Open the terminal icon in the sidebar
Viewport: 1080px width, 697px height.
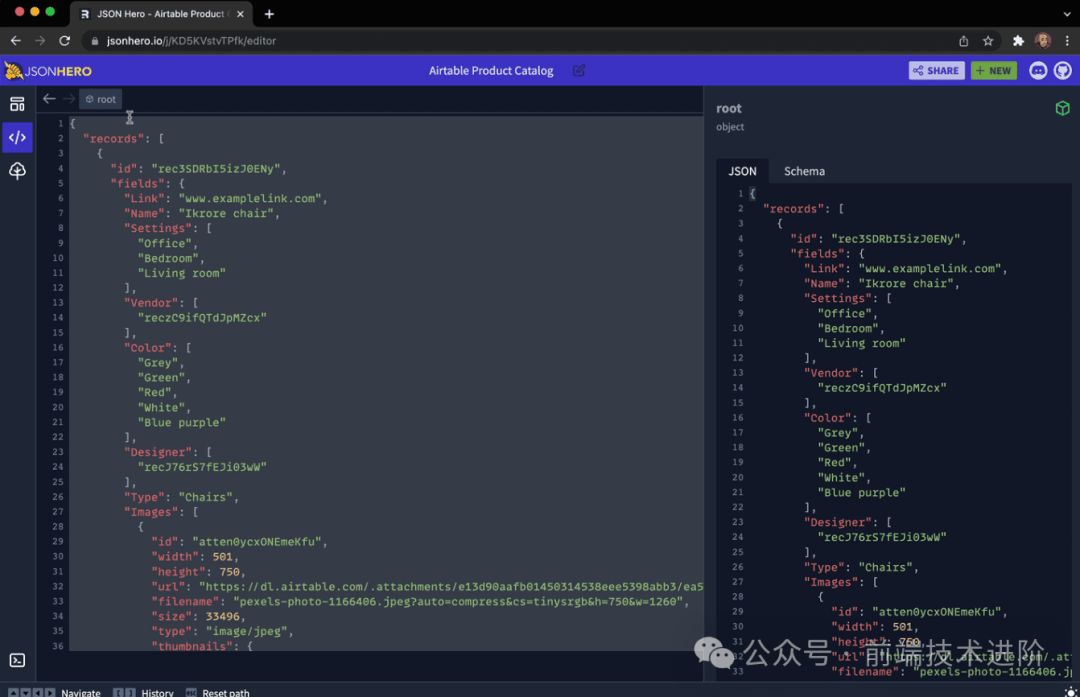tap(17, 660)
